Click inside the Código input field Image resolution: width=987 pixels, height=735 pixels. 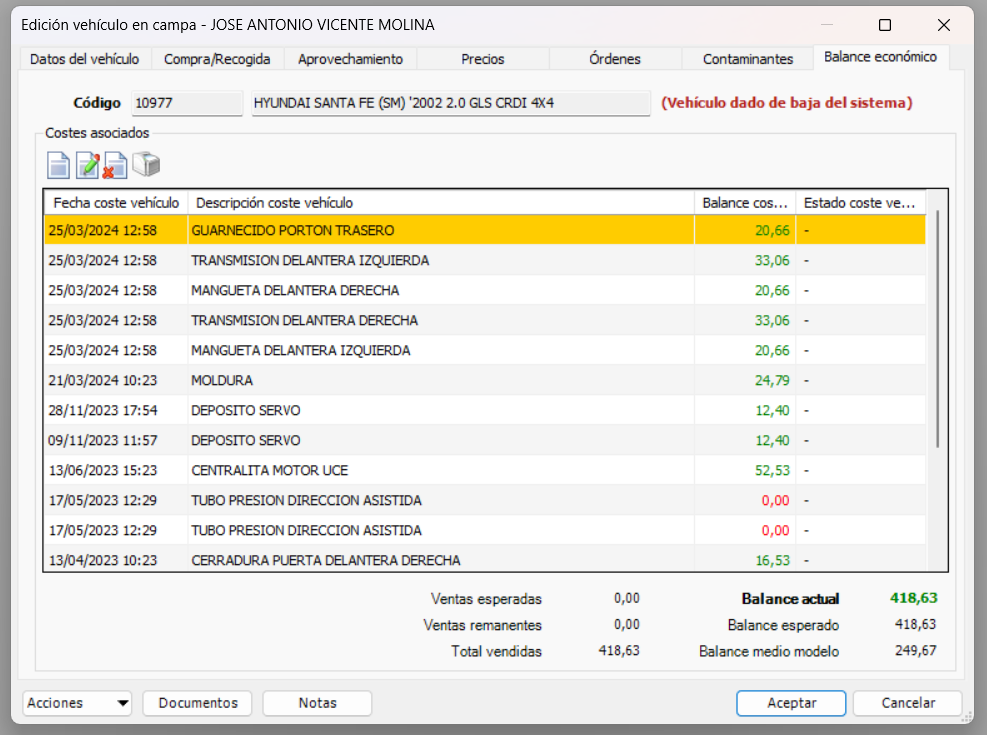point(186,103)
